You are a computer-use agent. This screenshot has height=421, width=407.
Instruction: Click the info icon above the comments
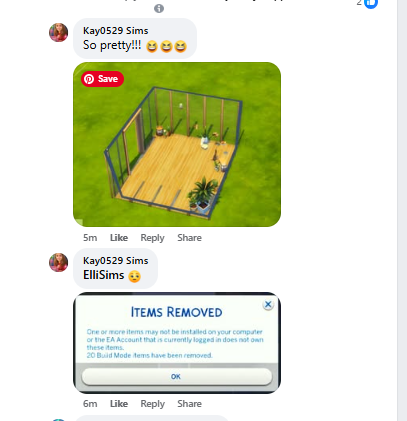pyautogui.click(x=159, y=8)
